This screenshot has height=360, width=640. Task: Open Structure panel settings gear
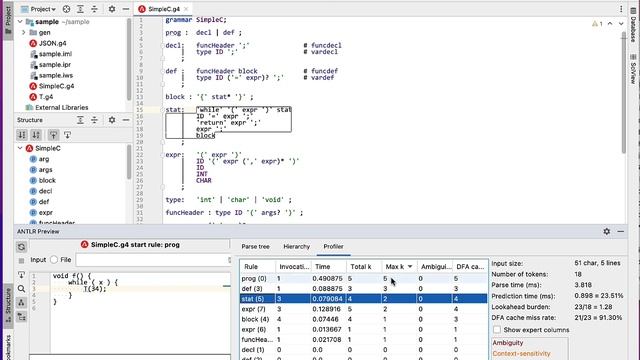pyautogui.click(x=112, y=120)
